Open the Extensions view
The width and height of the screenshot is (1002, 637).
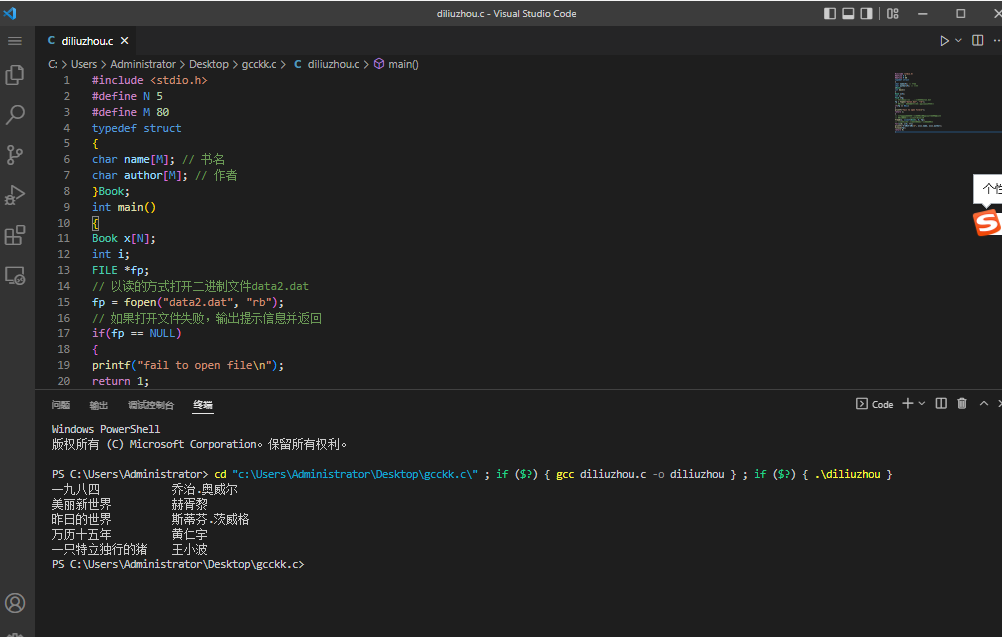click(15, 235)
